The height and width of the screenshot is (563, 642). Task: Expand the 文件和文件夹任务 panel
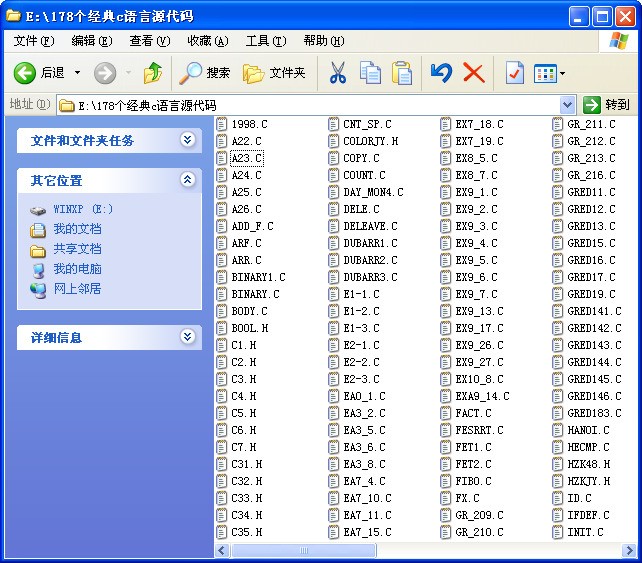pos(187,140)
